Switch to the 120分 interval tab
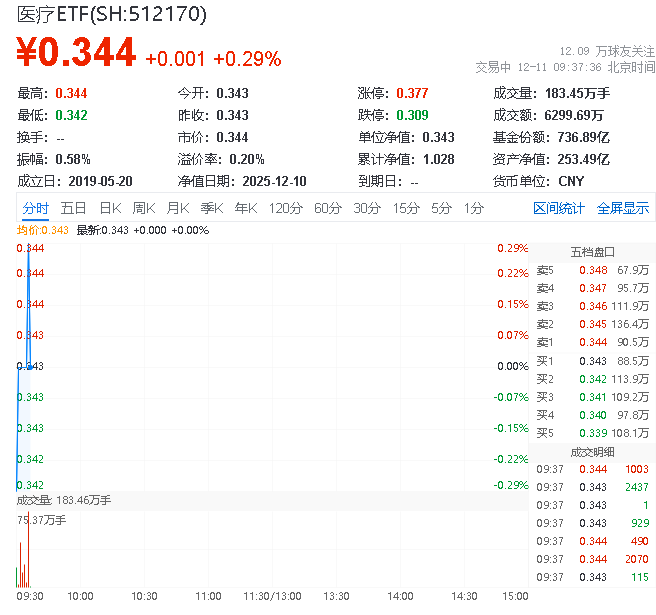 tap(285, 208)
